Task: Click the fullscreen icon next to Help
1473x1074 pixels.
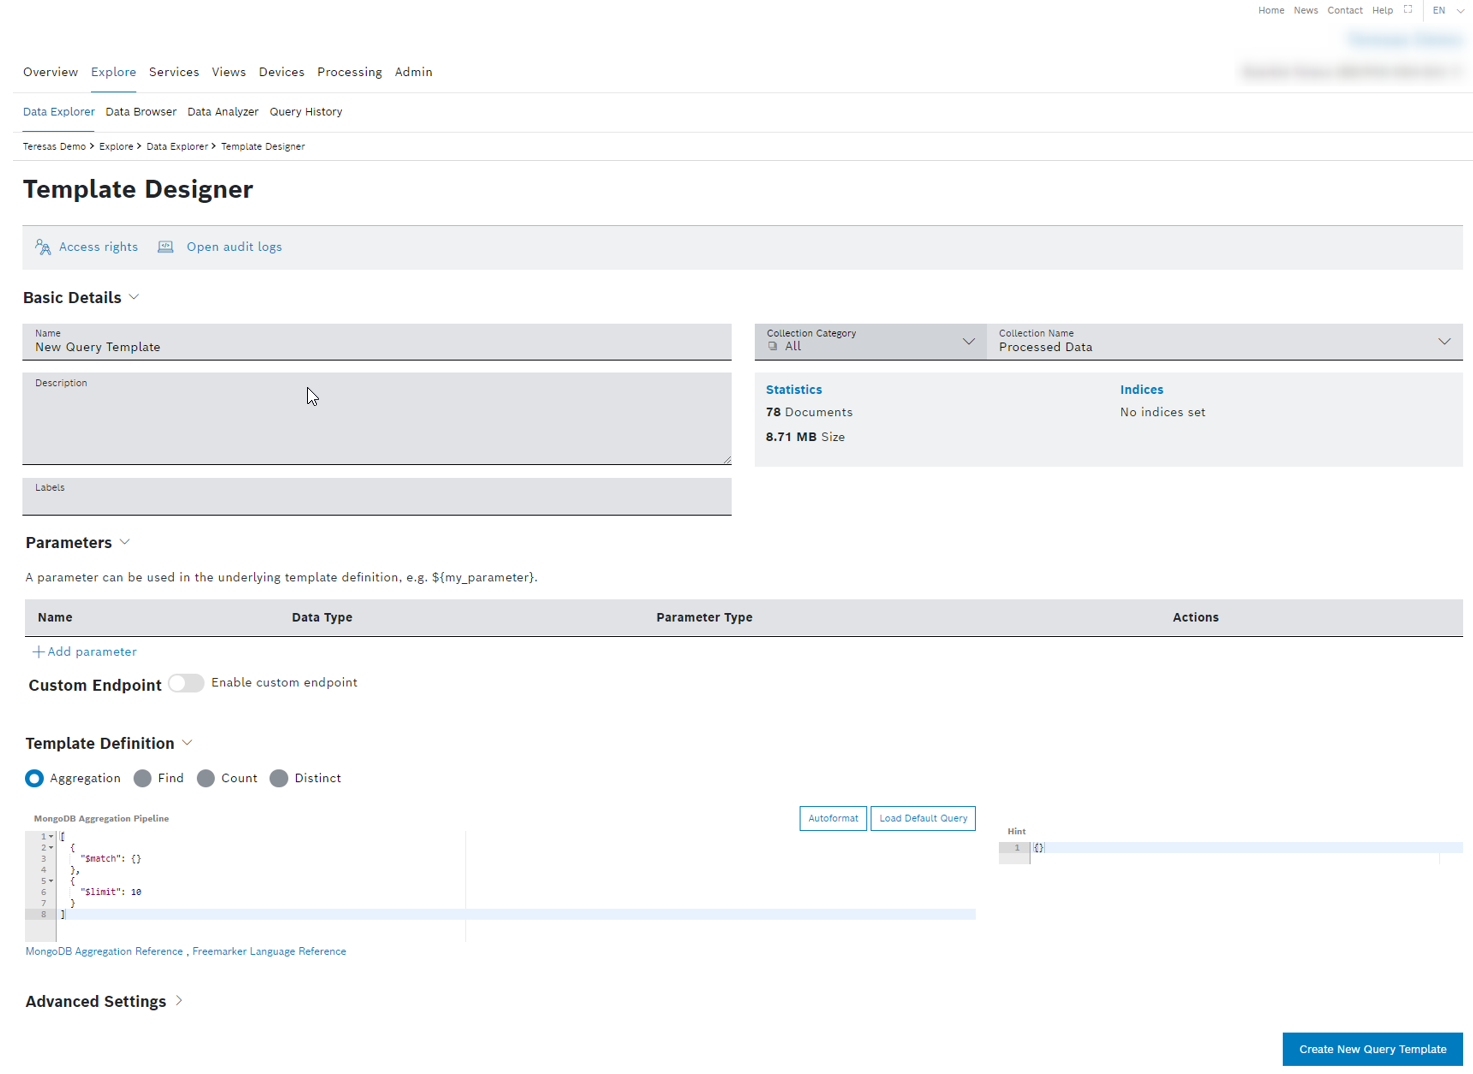Action: [1408, 10]
